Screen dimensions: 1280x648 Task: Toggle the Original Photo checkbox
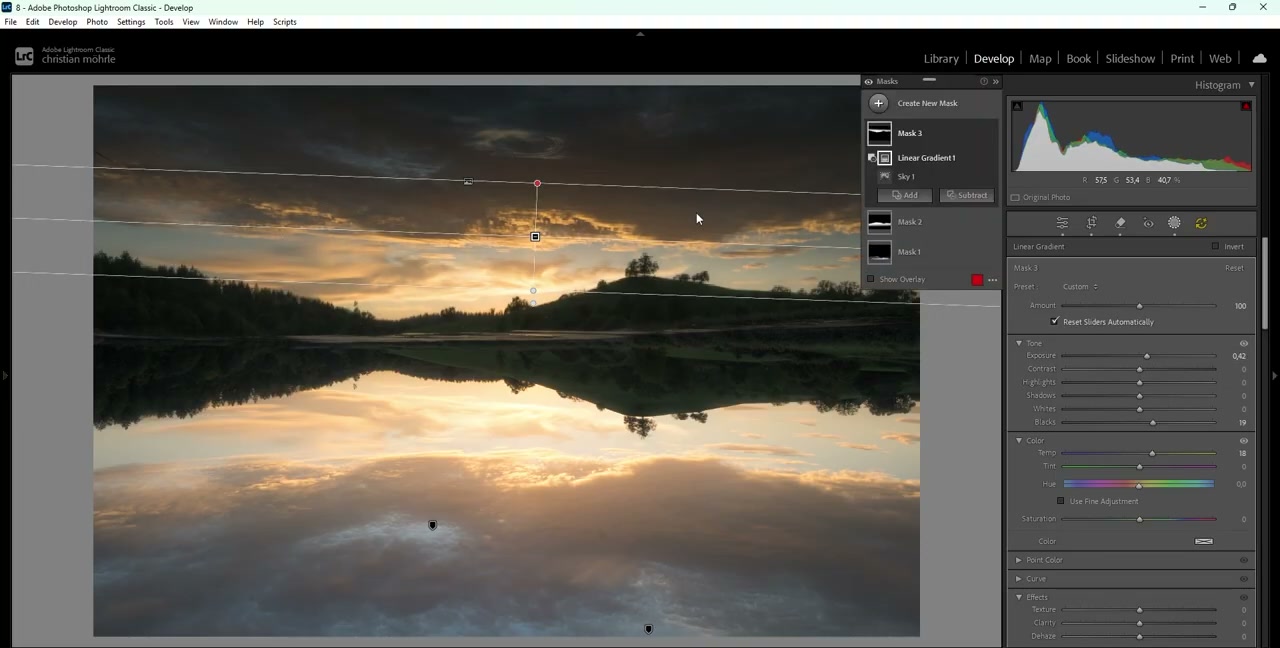coord(1015,198)
